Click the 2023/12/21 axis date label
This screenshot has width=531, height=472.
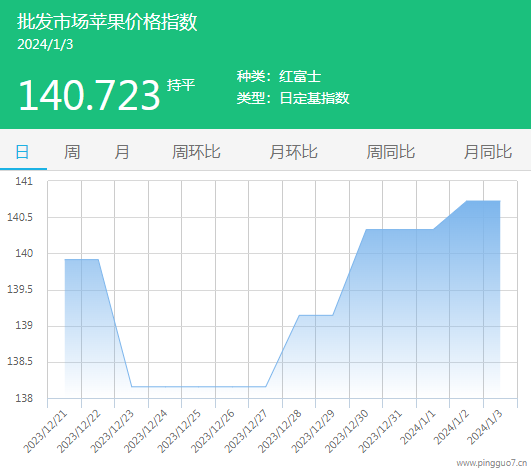coord(45,431)
